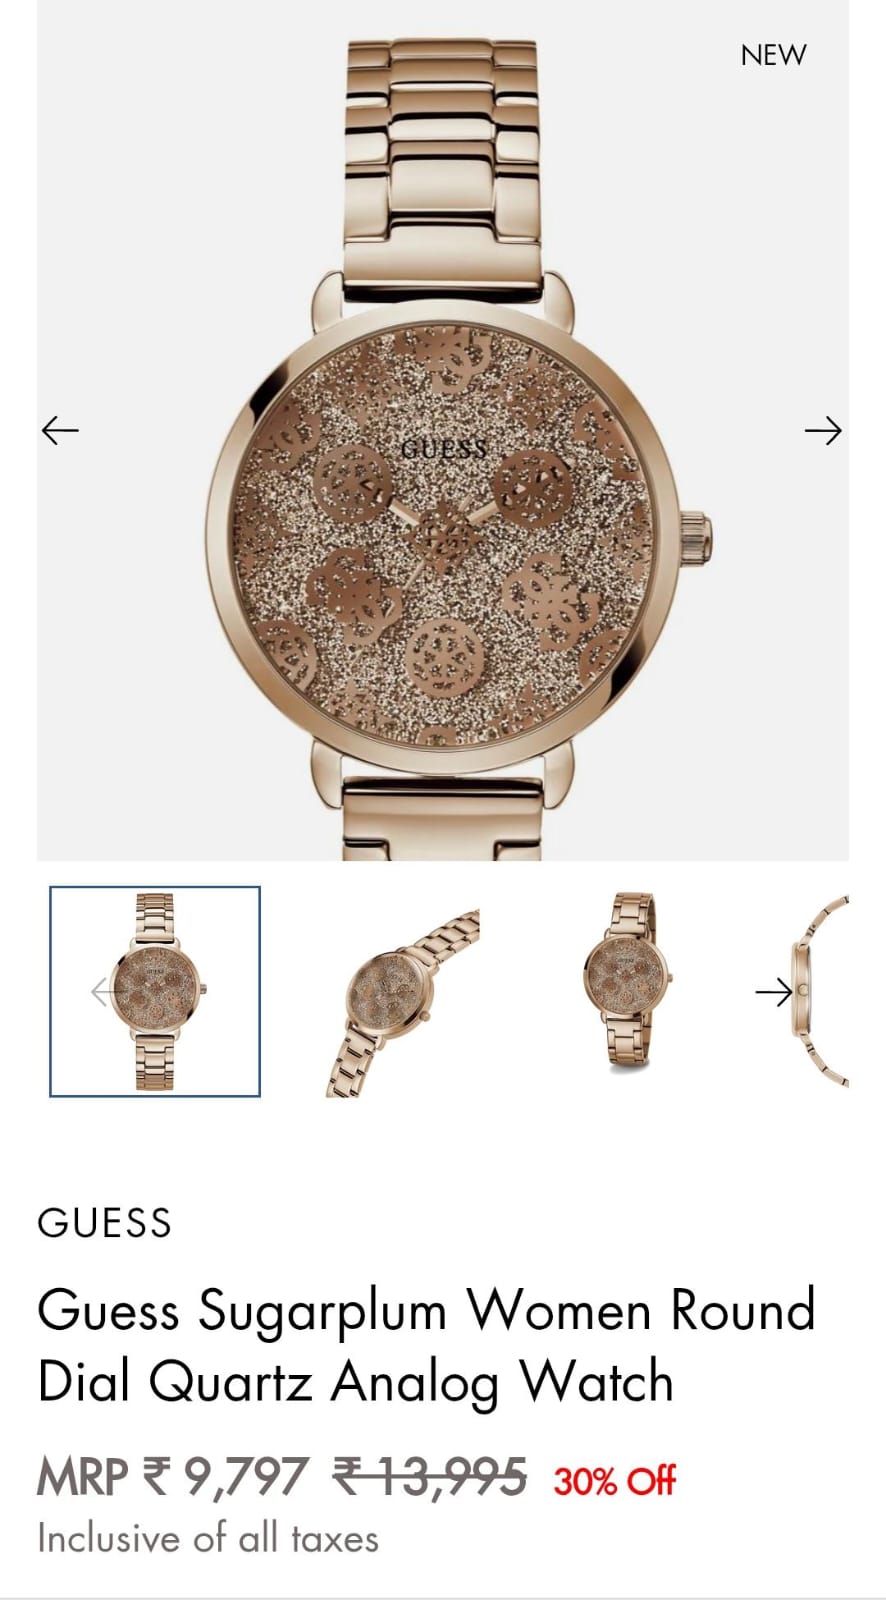Click the right arrow on thumbnail strip
Image resolution: width=886 pixels, height=1600 pixels.
[x=774, y=991]
